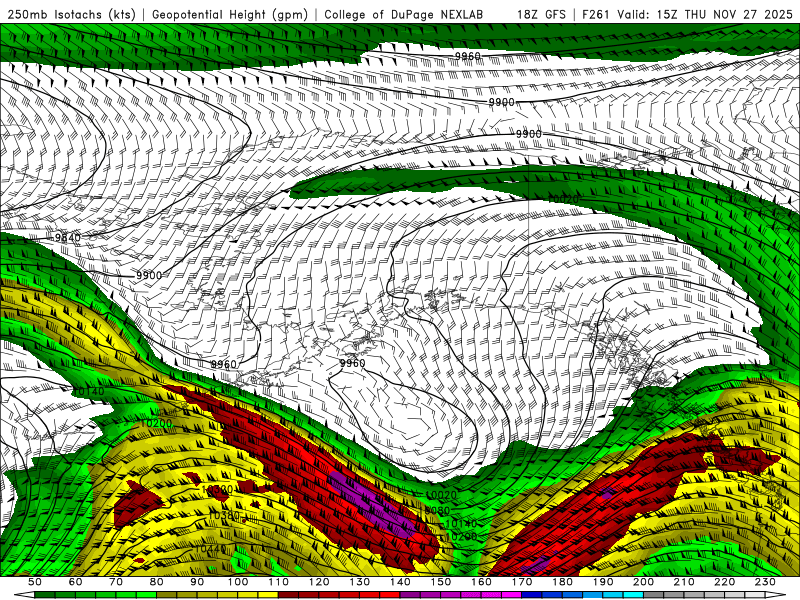The image size is (800, 600).
Task: Click the 10380 contour label
Action: point(223,516)
